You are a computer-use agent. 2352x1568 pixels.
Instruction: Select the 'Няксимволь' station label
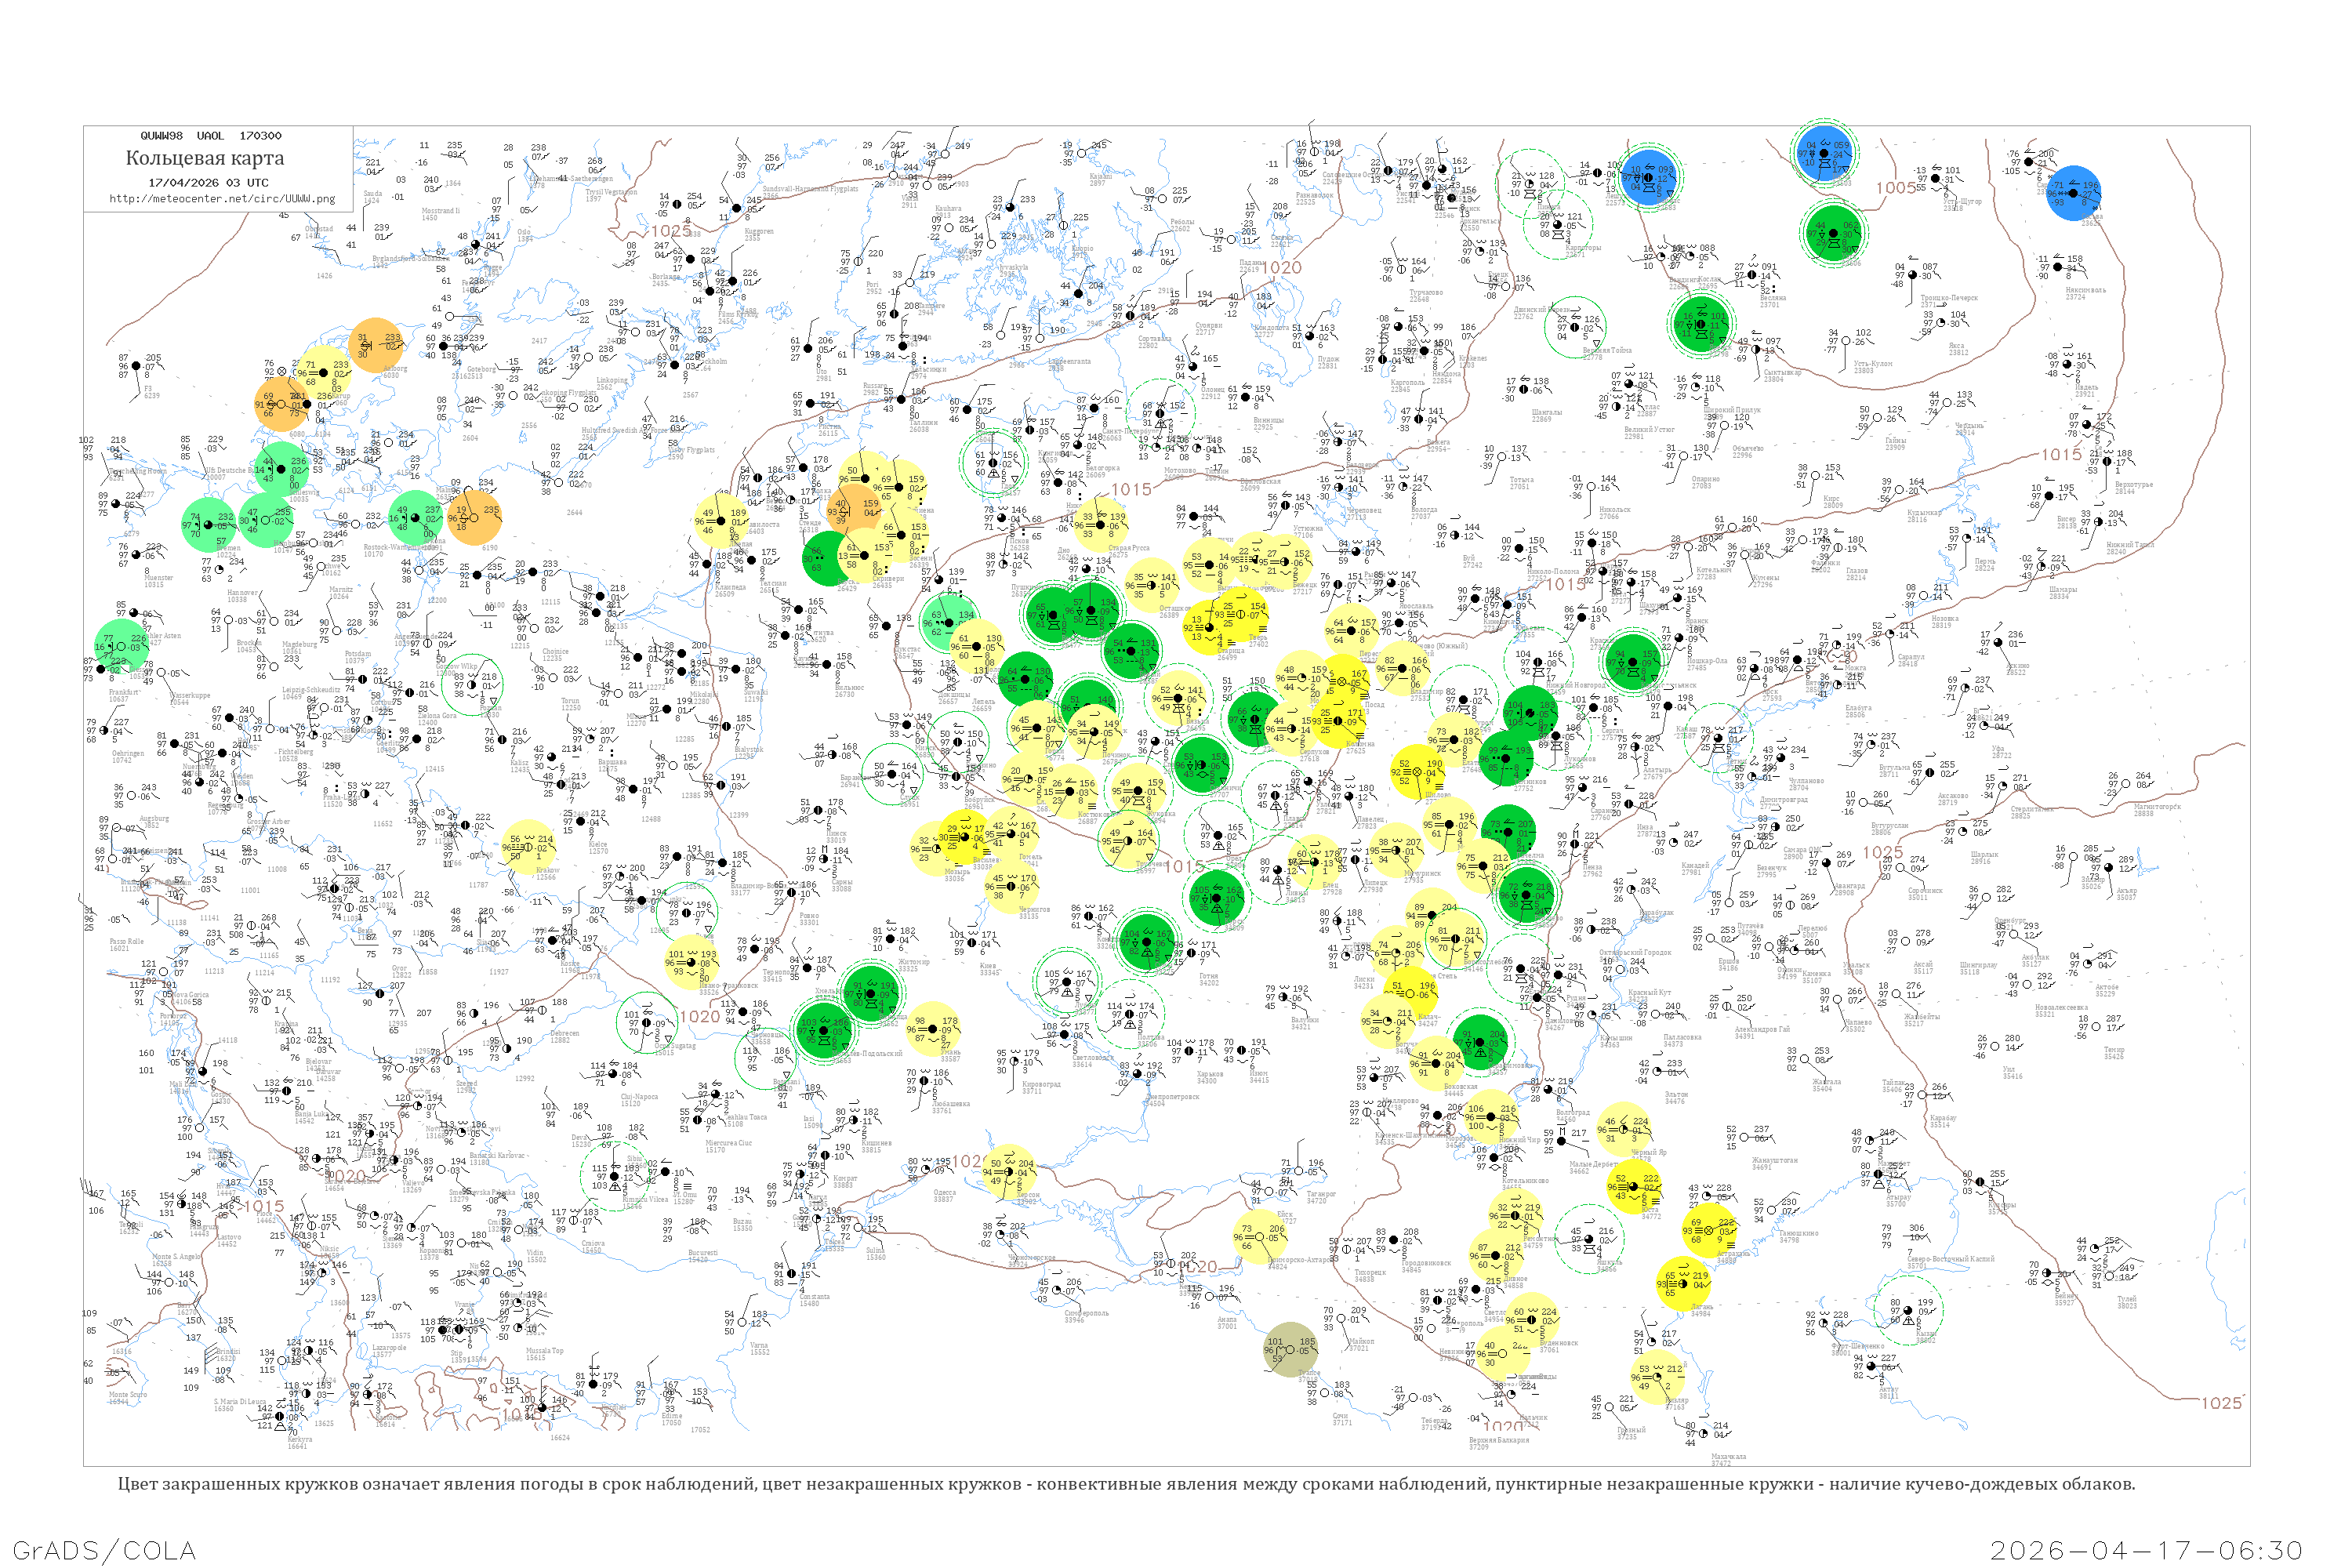(2086, 290)
